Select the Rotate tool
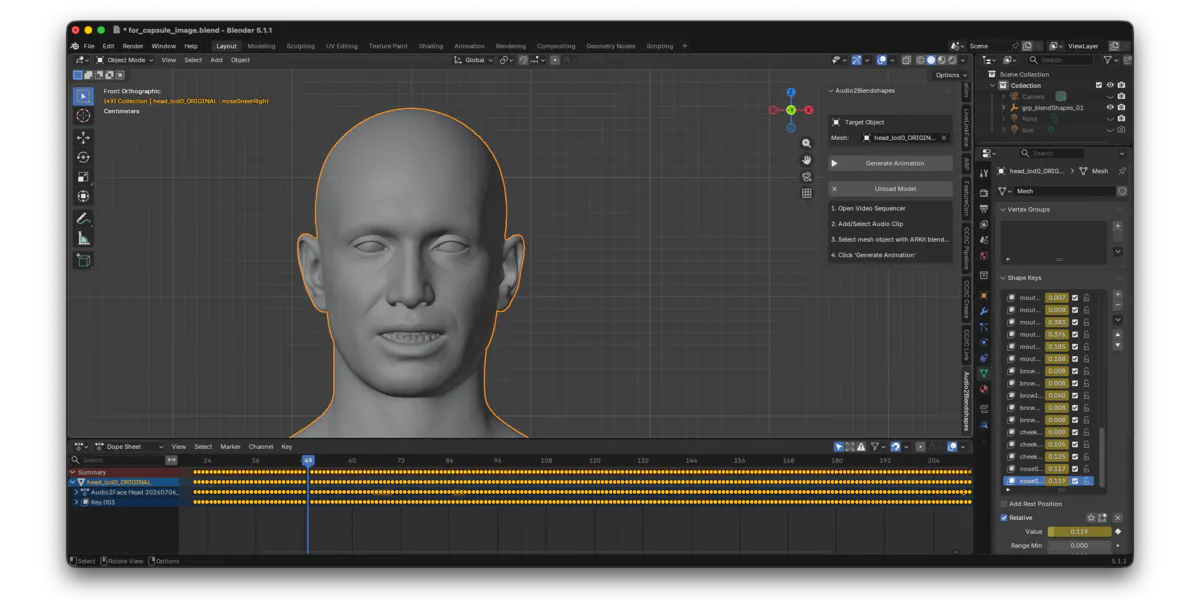The image size is (1200, 600). pyautogui.click(x=83, y=157)
